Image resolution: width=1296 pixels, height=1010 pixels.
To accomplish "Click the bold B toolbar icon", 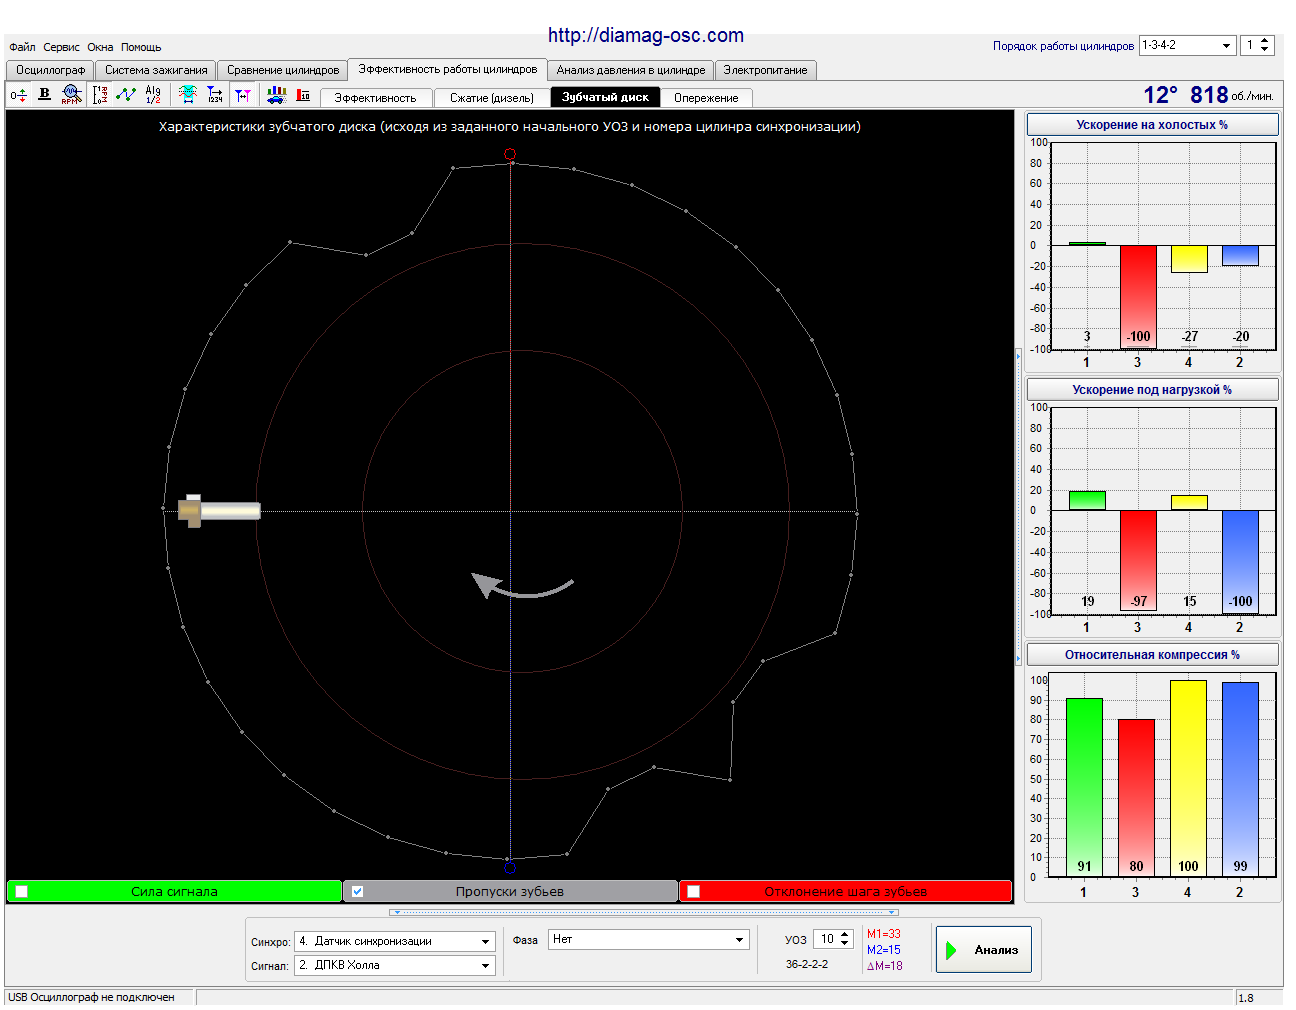I will tap(44, 94).
